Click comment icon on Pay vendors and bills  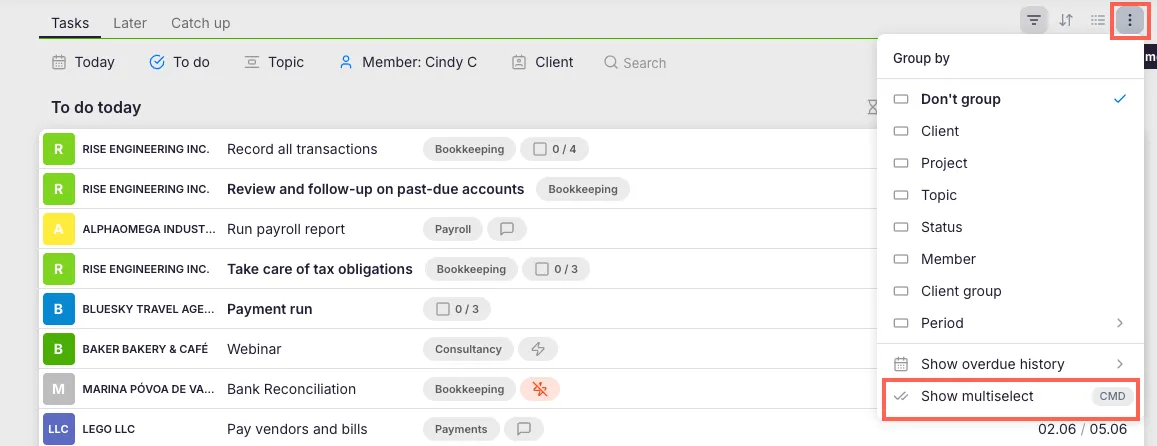pos(523,429)
